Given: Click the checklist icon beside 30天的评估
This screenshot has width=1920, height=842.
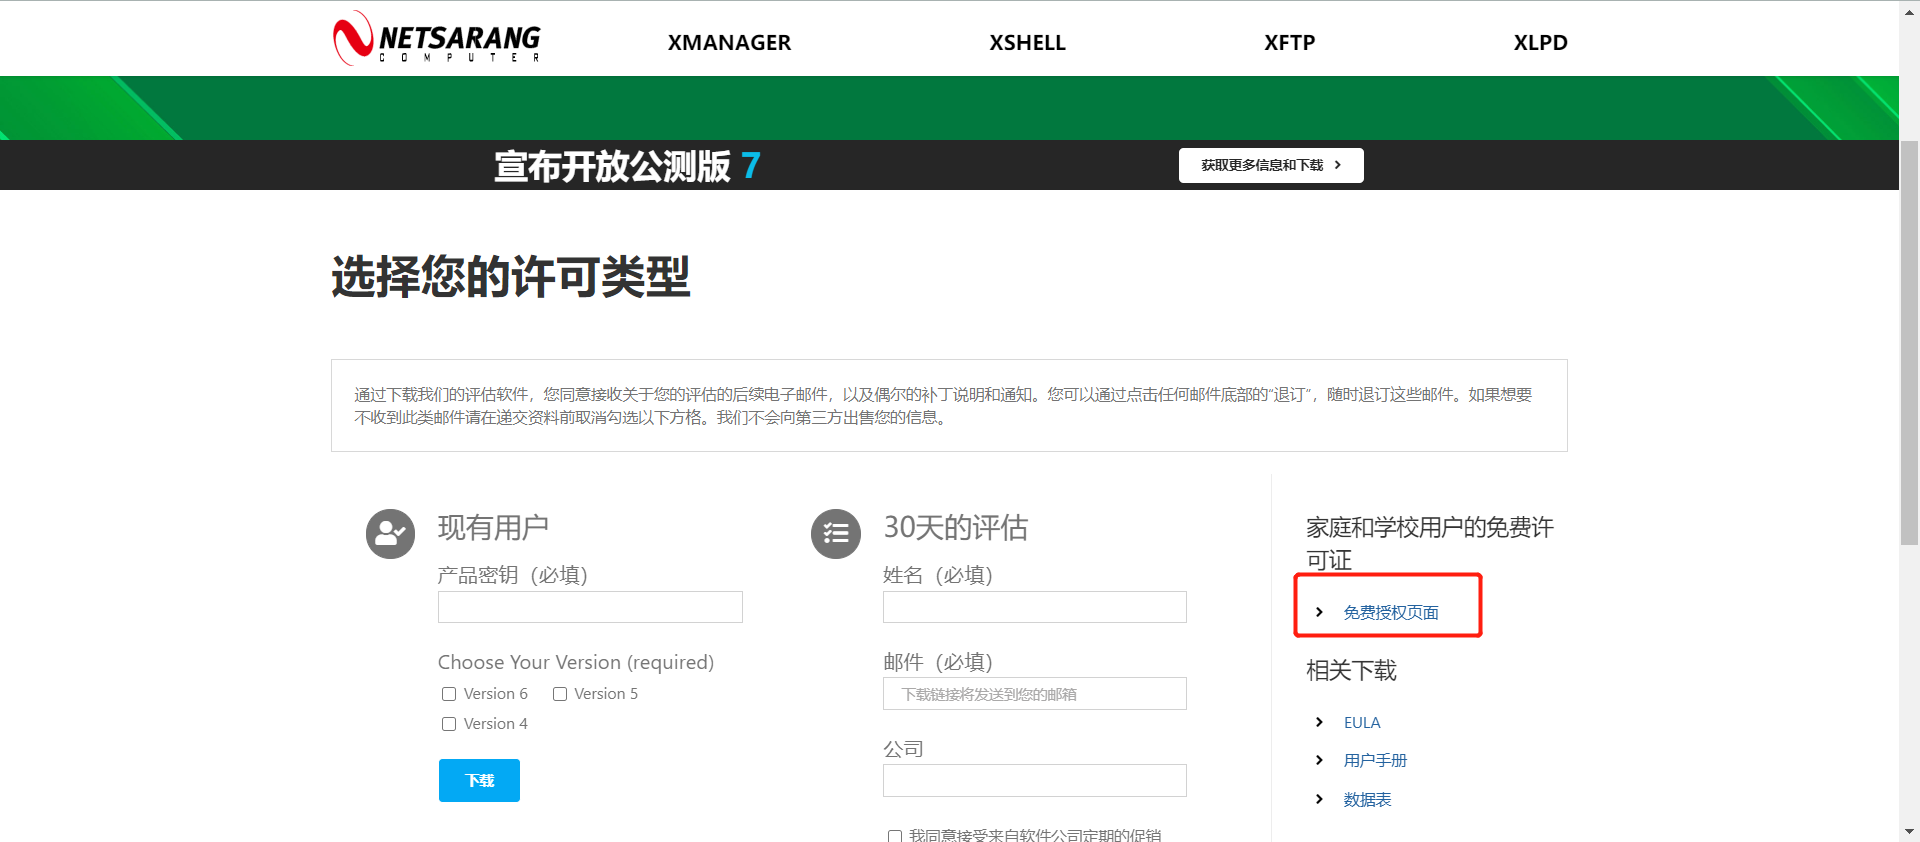Looking at the screenshot, I should [836, 534].
